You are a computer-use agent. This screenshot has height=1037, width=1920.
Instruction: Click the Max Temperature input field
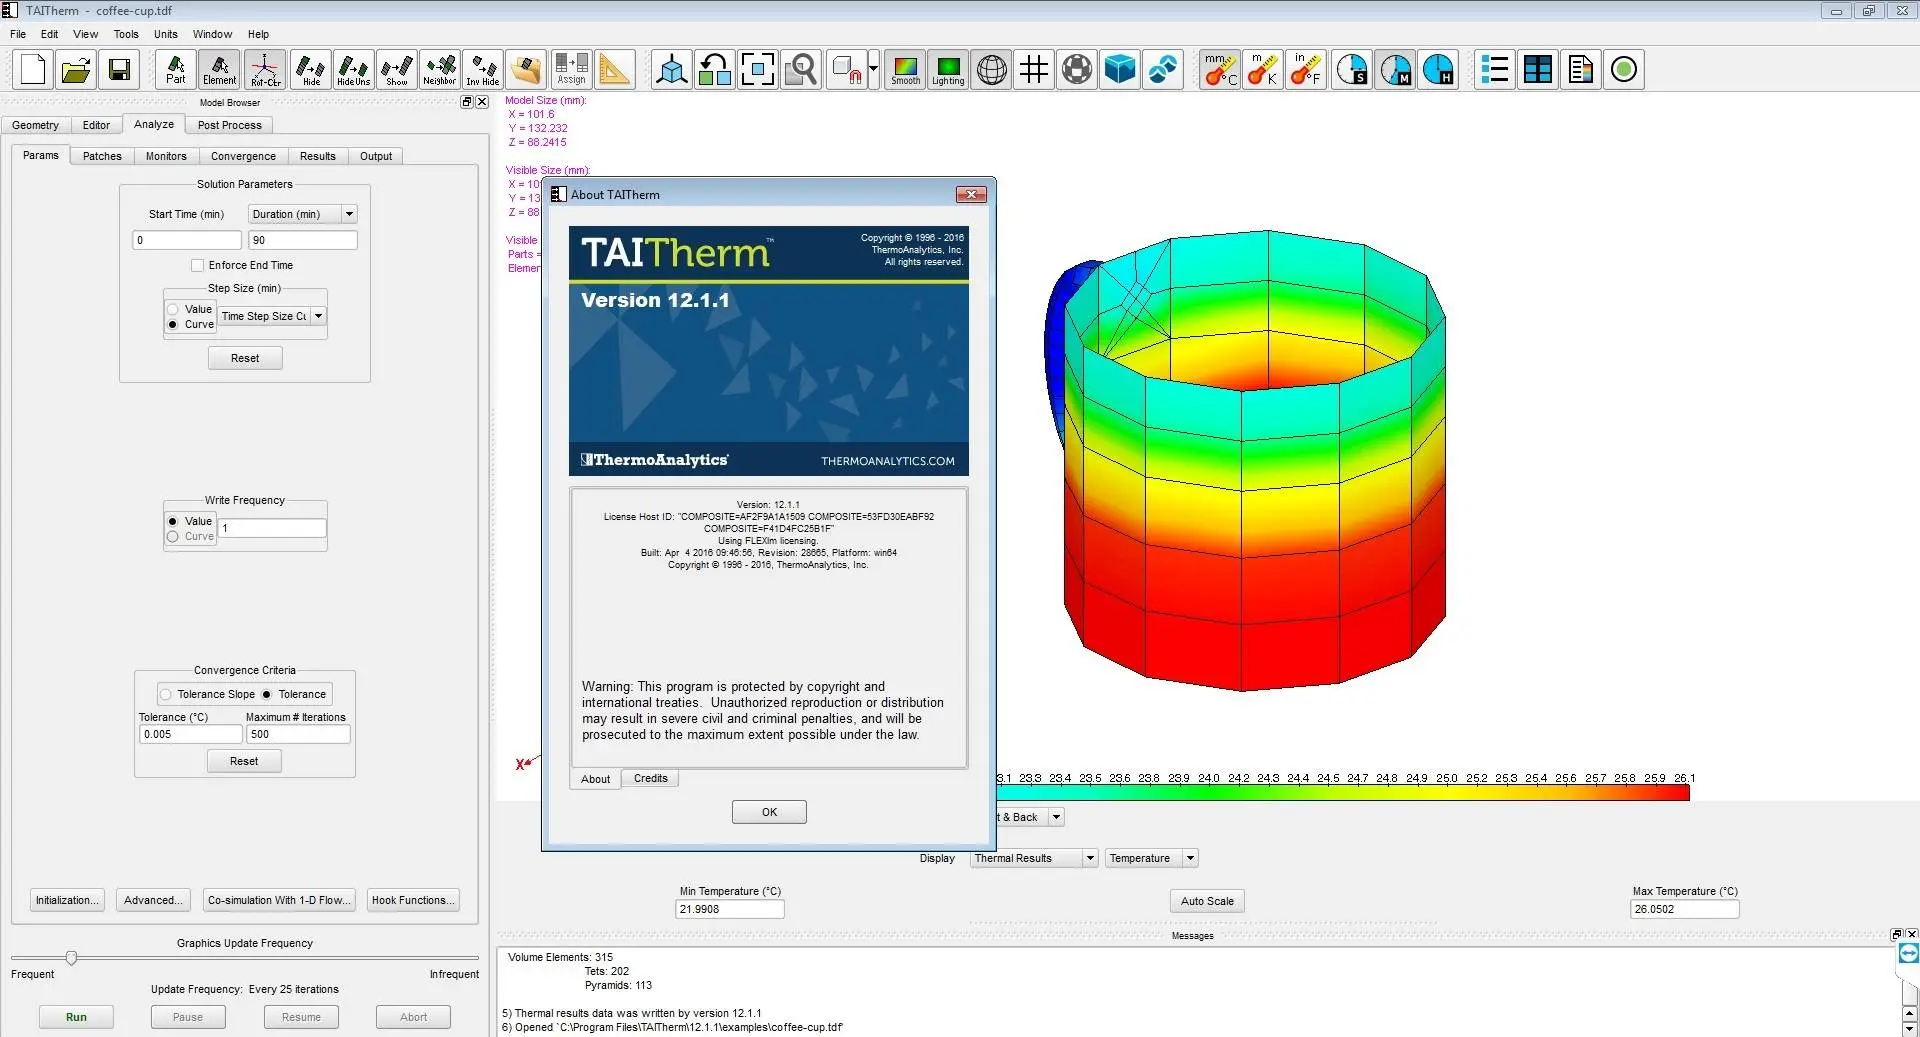click(1685, 909)
